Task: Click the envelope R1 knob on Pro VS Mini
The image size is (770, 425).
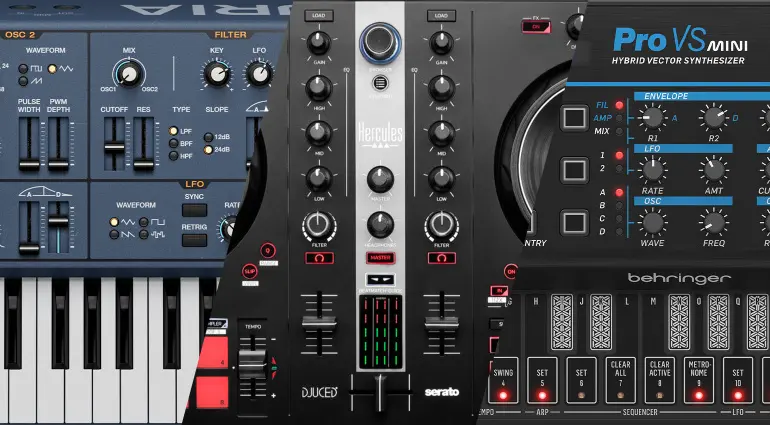Action: pos(652,118)
